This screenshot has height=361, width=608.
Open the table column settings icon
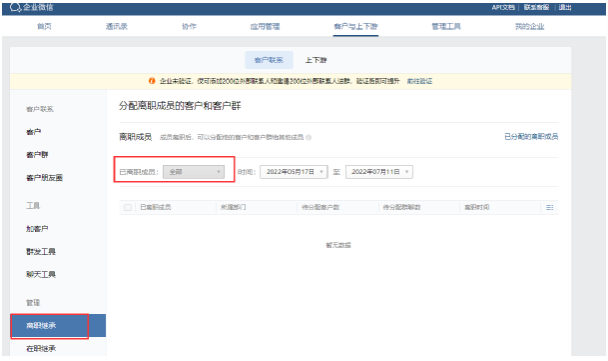549,207
